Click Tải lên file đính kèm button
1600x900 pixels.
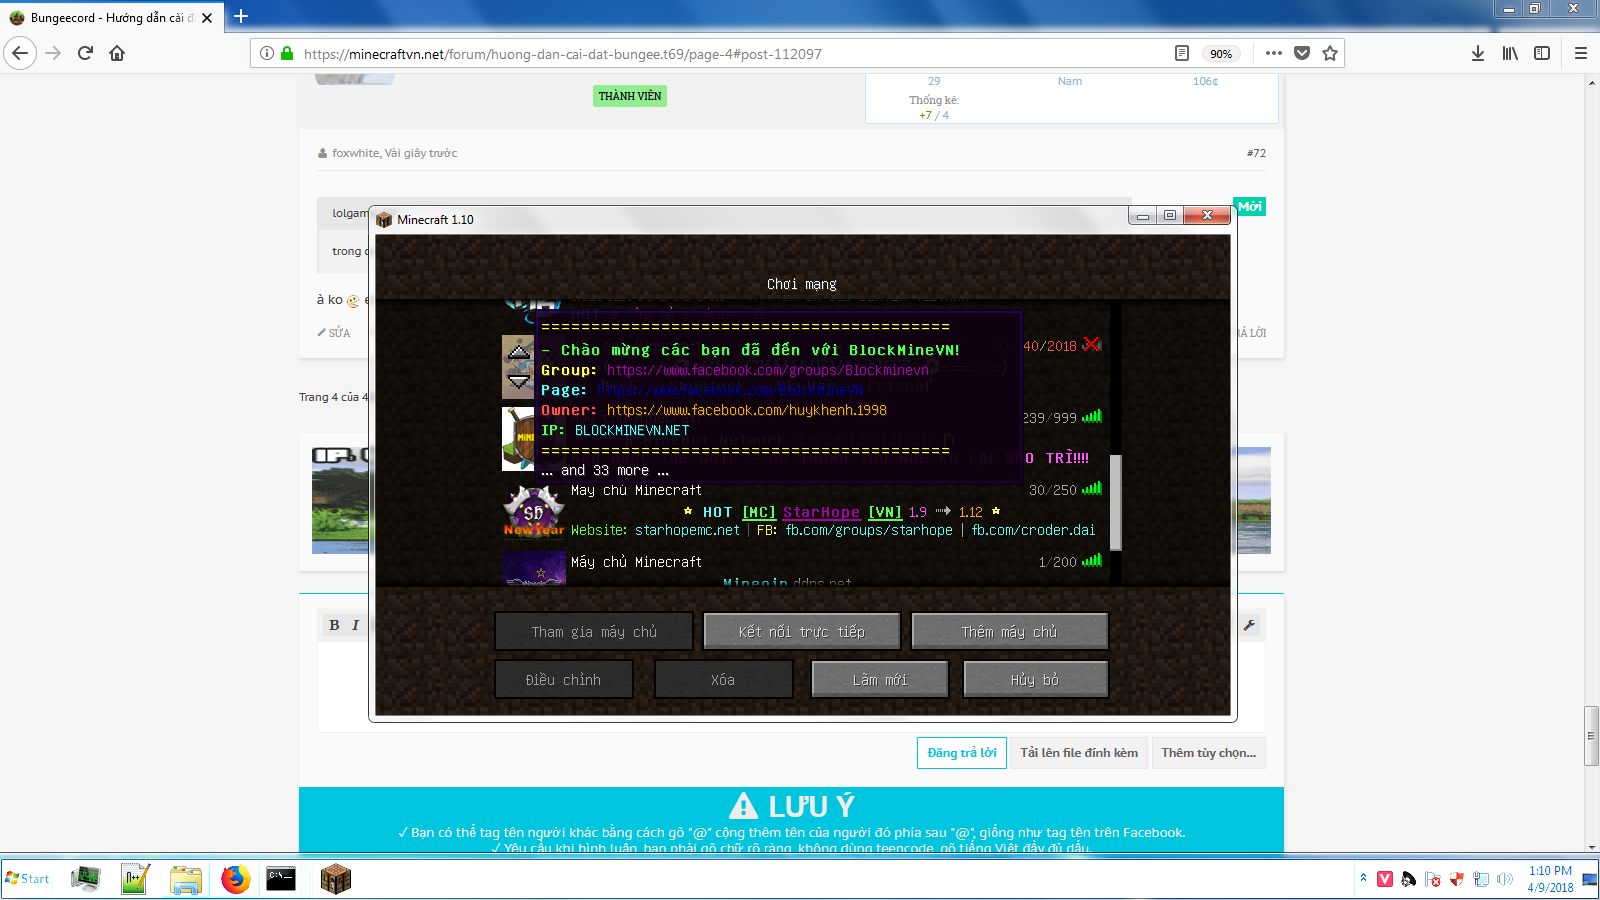(1079, 753)
